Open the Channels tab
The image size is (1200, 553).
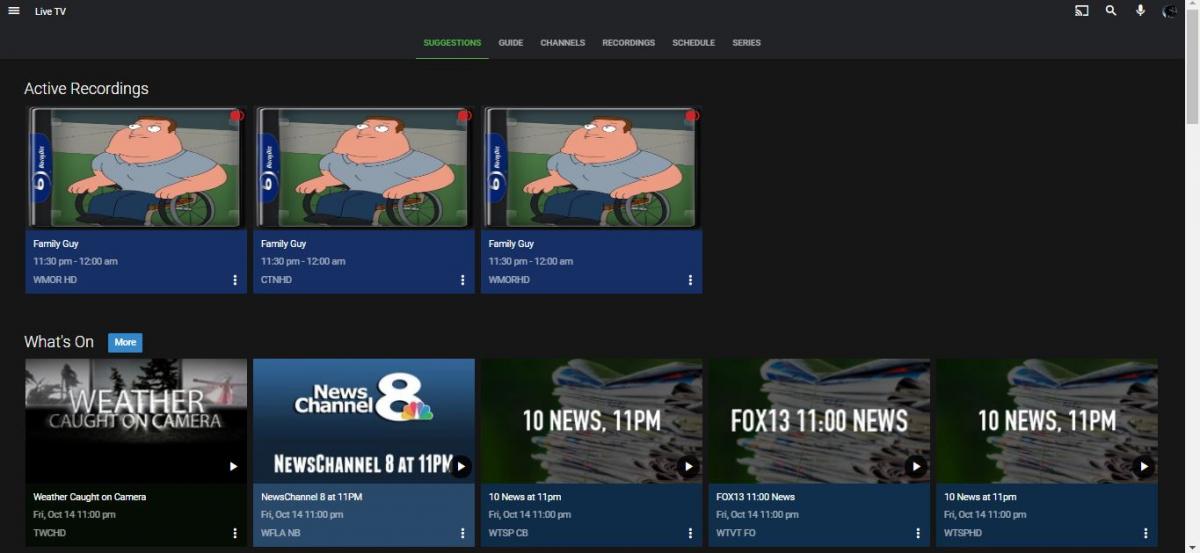pos(563,43)
